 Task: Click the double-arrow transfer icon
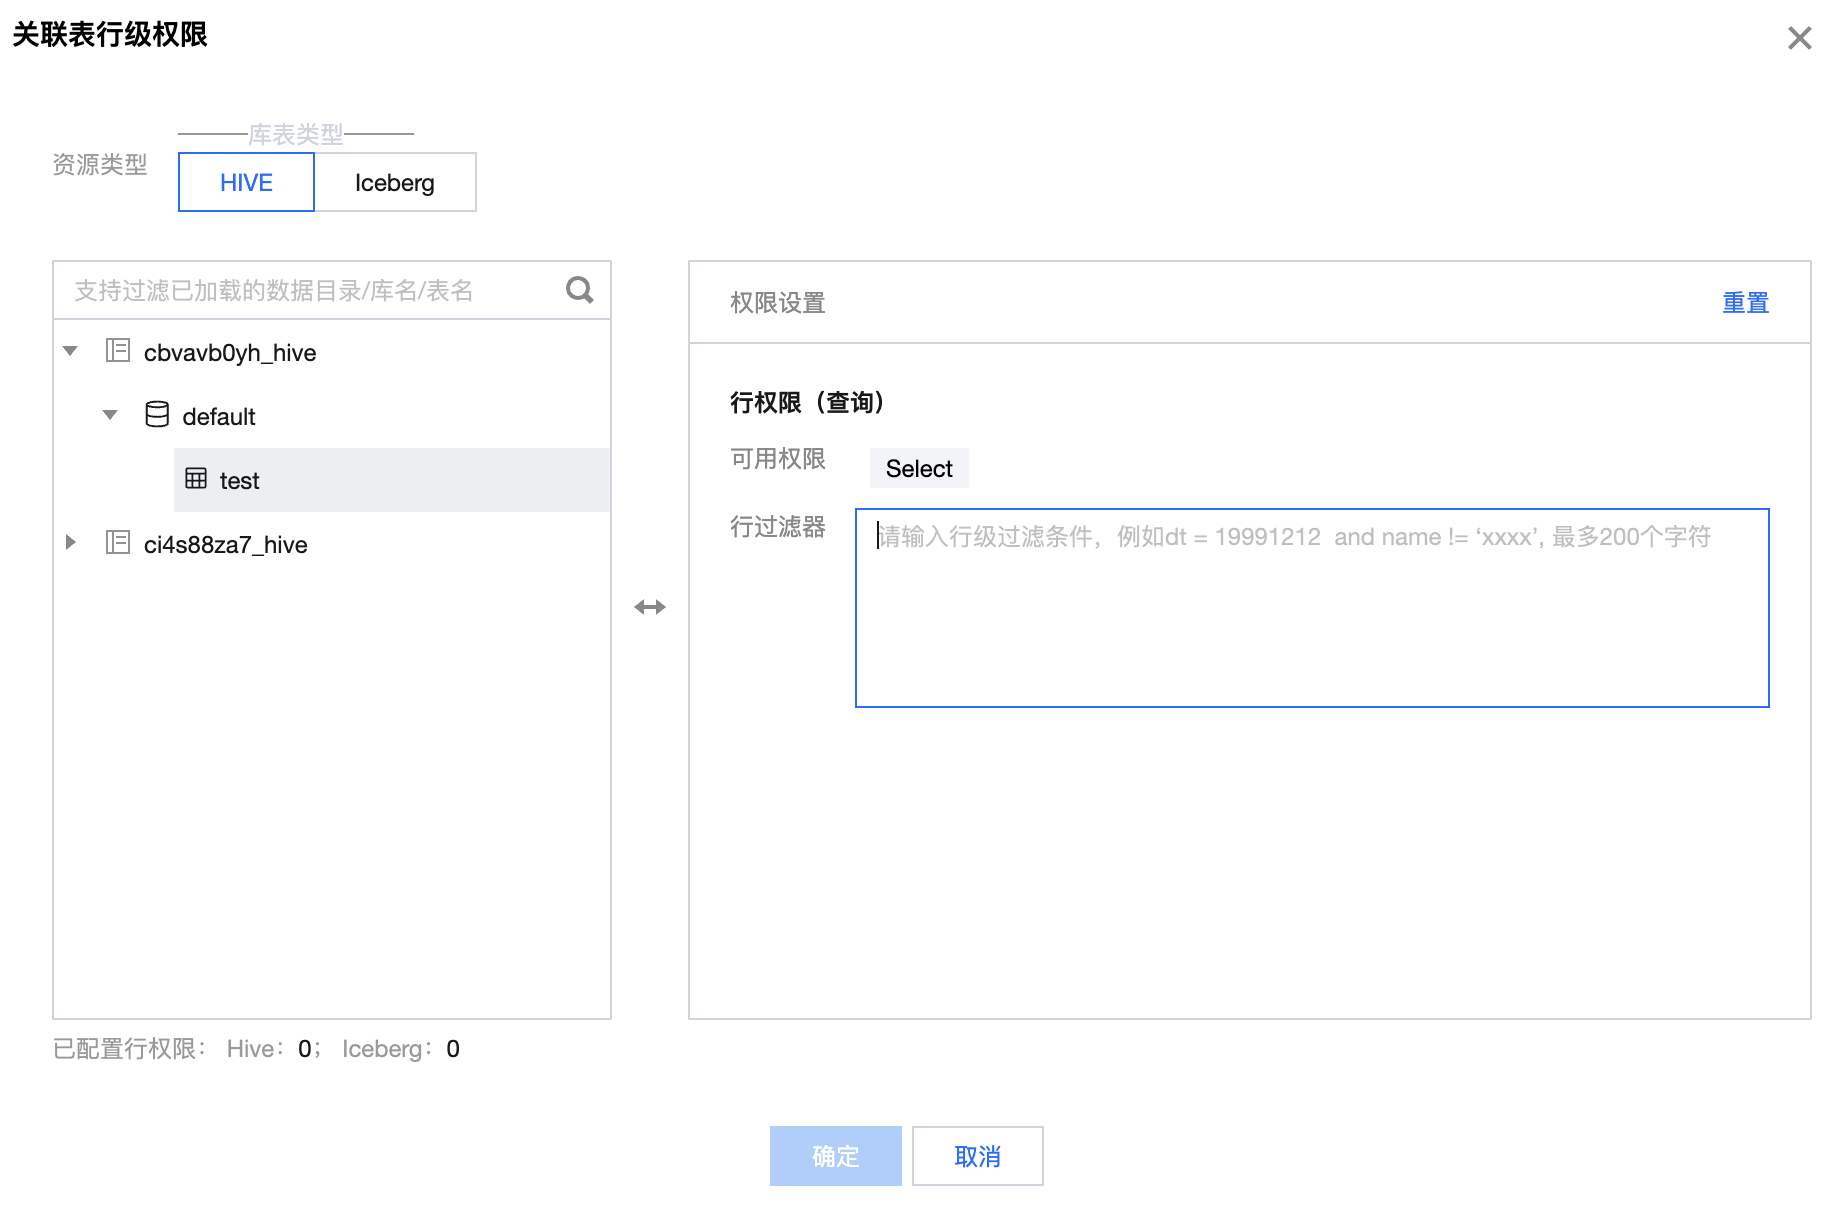pyautogui.click(x=650, y=607)
